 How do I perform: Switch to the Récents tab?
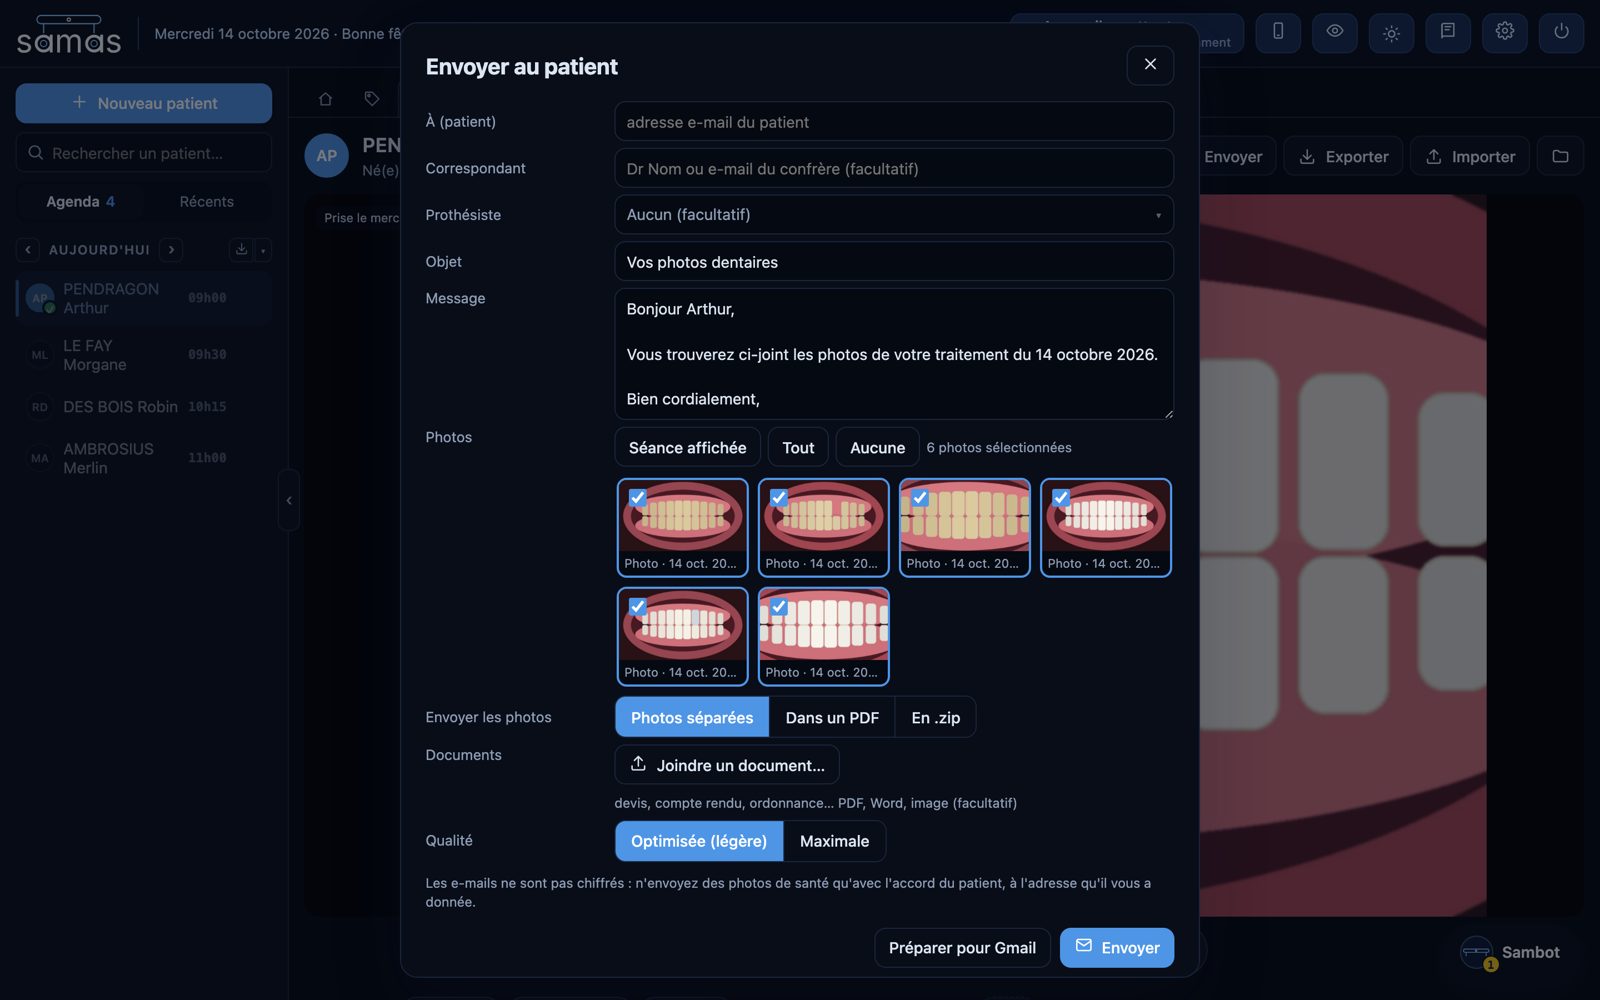[206, 202]
